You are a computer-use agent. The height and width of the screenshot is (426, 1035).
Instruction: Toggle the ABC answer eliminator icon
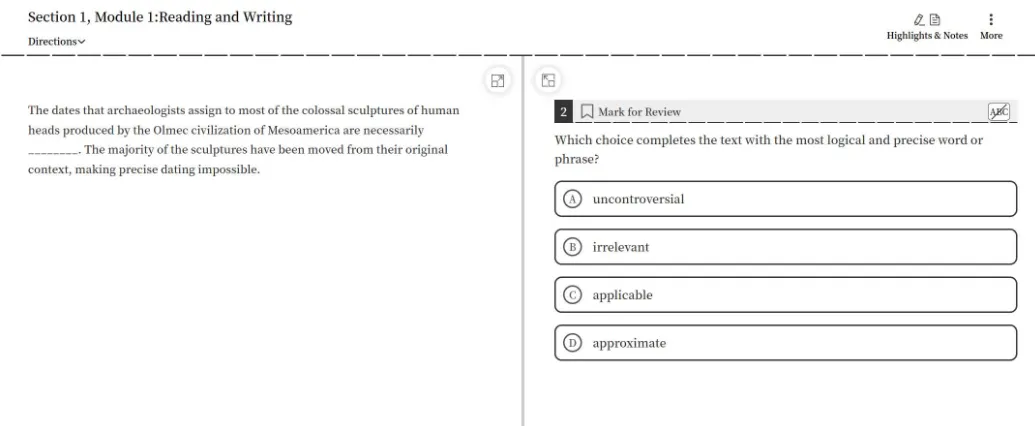pyautogui.click(x=999, y=112)
